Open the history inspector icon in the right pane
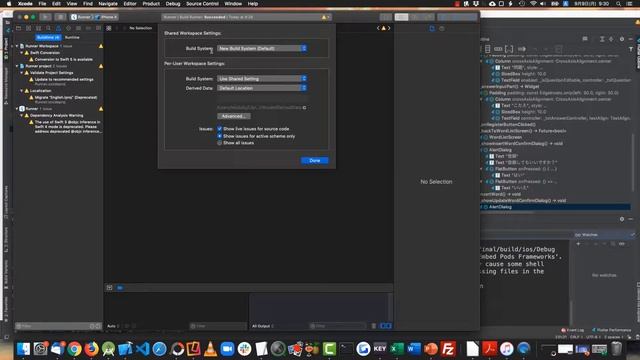Screen dimensions: 640x360 442,28
